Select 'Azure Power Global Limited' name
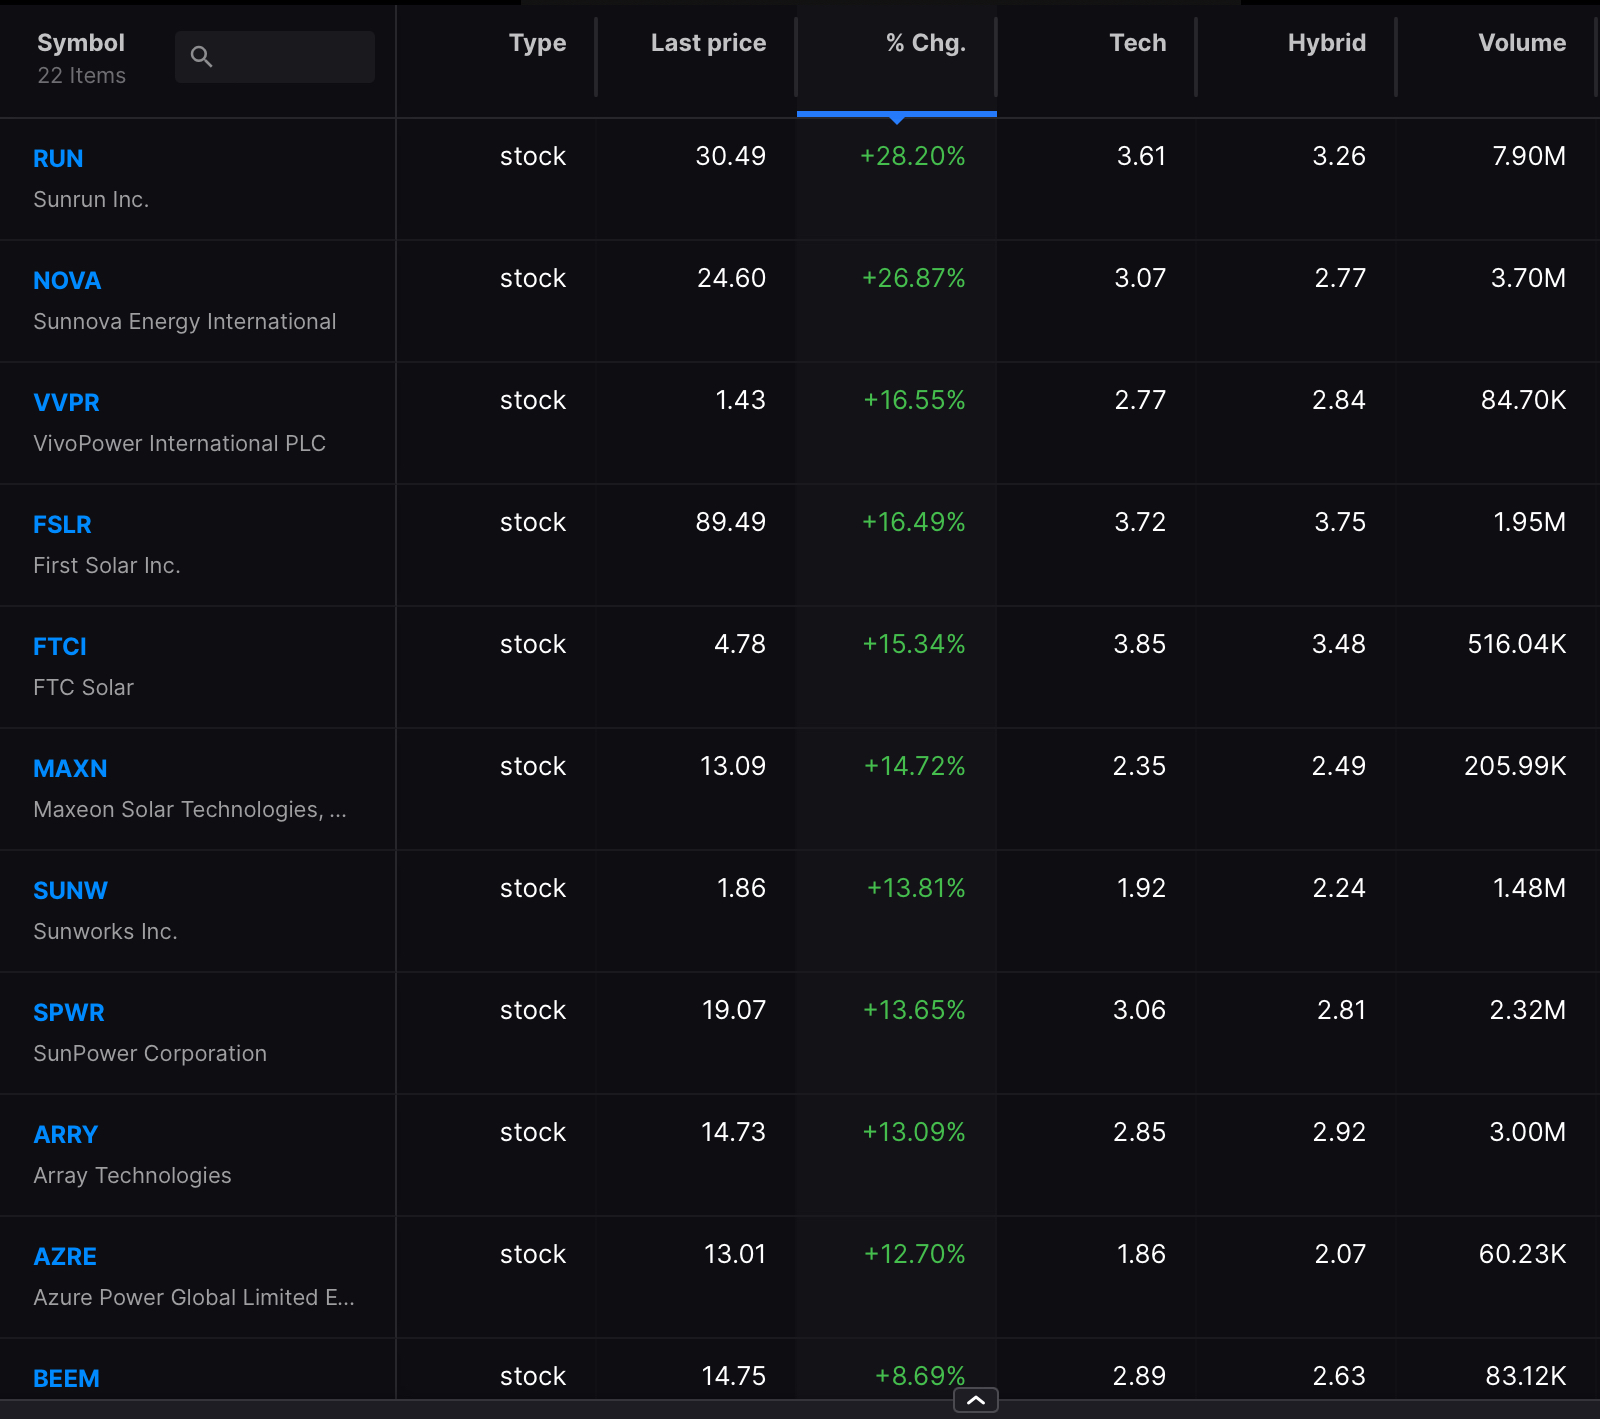The width and height of the screenshot is (1600, 1419). point(194,1298)
